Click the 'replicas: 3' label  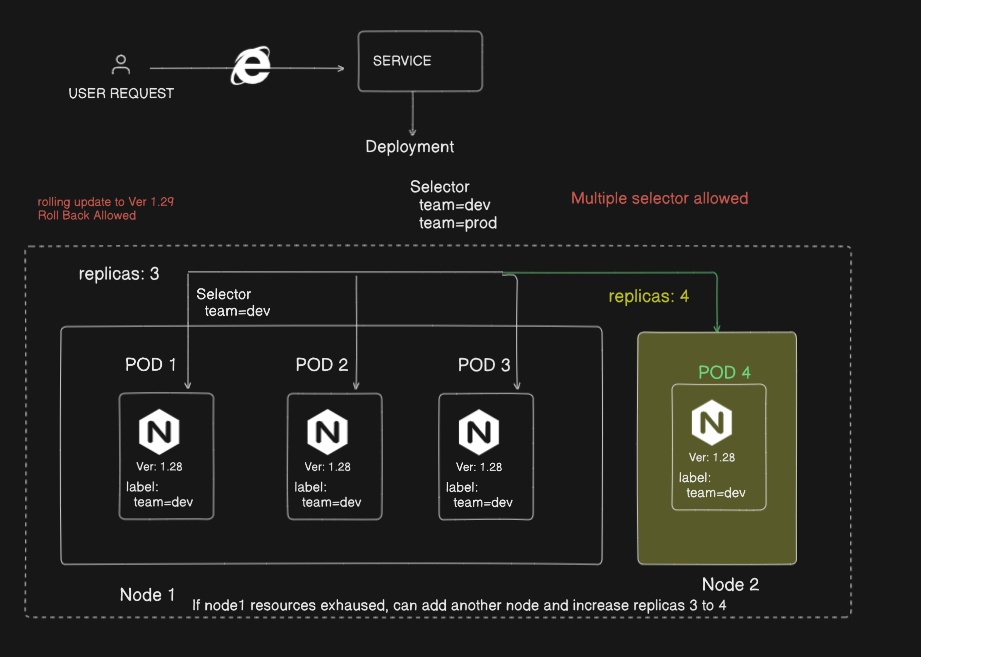pyautogui.click(x=119, y=274)
